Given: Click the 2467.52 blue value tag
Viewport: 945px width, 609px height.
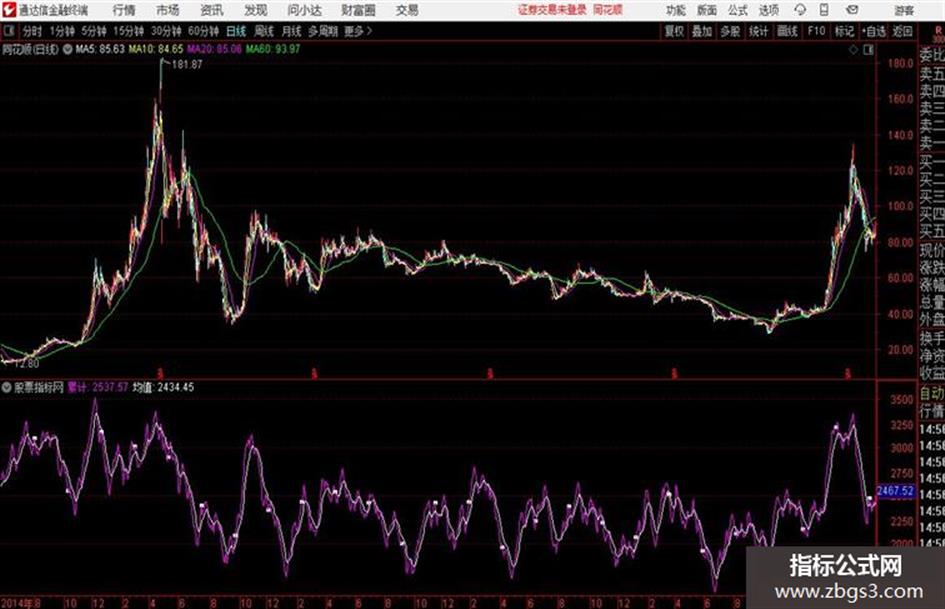Looking at the screenshot, I should pyautogui.click(x=895, y=491).
